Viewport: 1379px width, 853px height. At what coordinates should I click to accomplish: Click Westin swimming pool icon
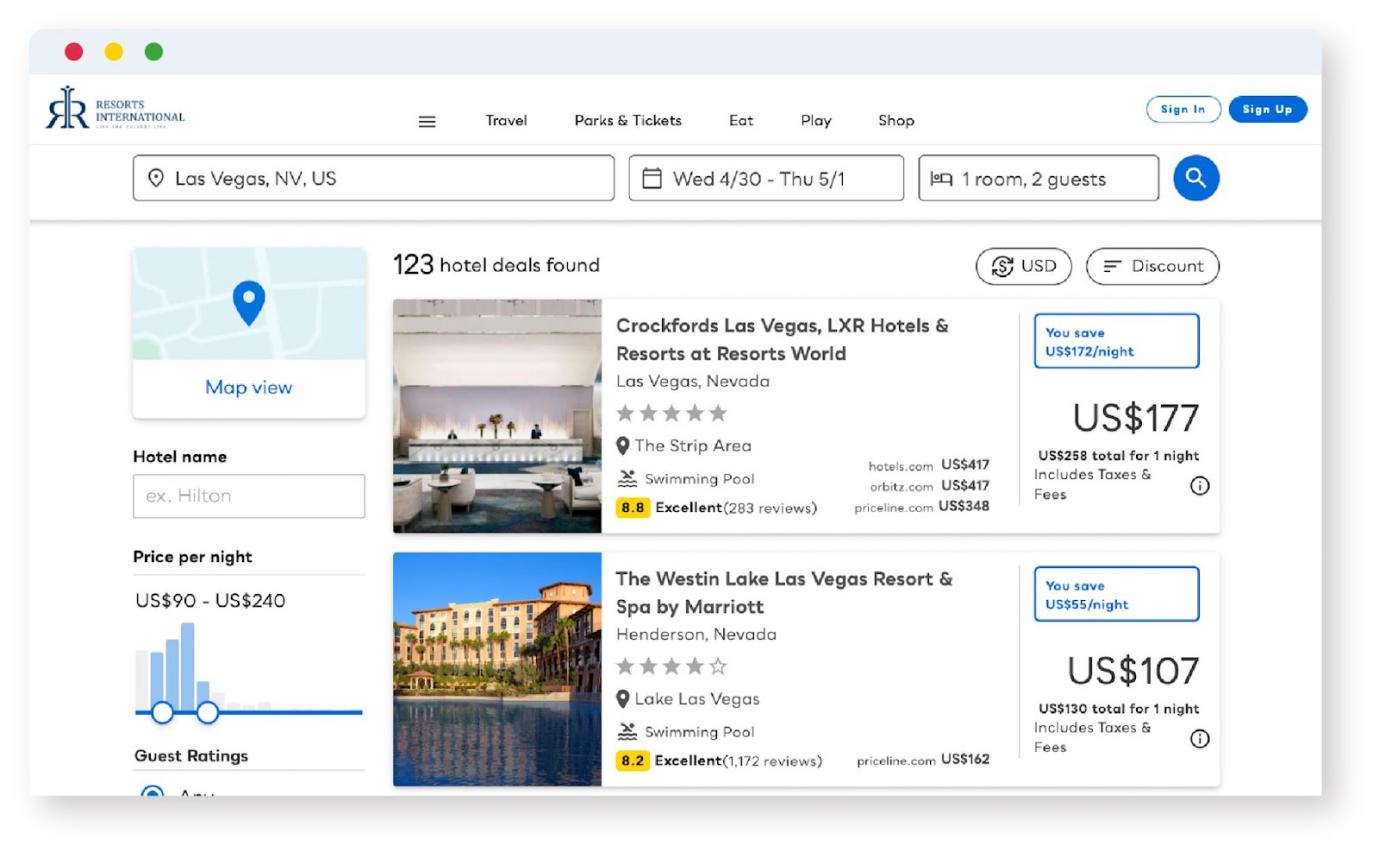[x=627, y=732]
